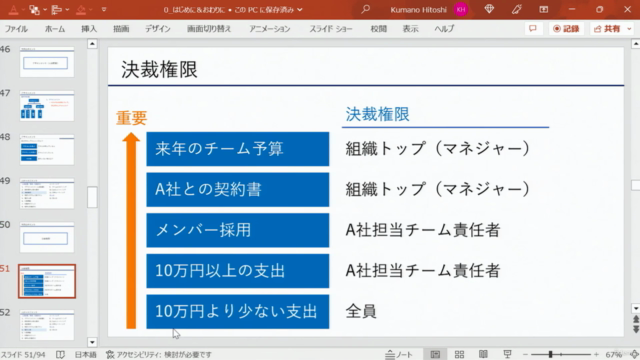
Task: Open dropdown arrow beside font color icon
Action: coord(23,9)
